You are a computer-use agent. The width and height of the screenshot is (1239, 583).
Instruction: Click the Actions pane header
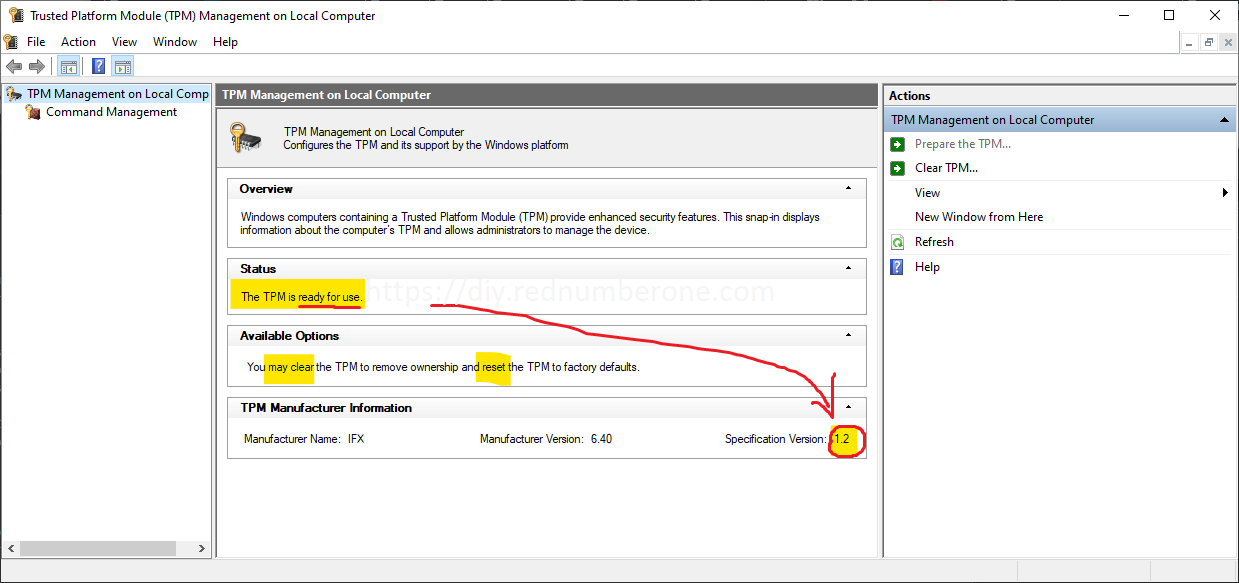coord(1060,96)
